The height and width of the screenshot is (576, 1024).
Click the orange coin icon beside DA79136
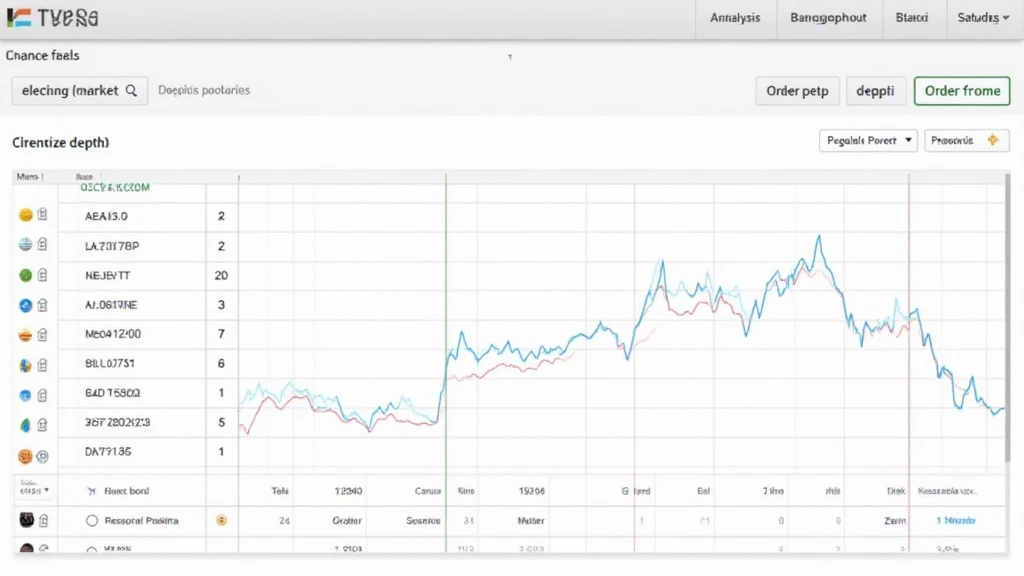[x=26, y=456]
